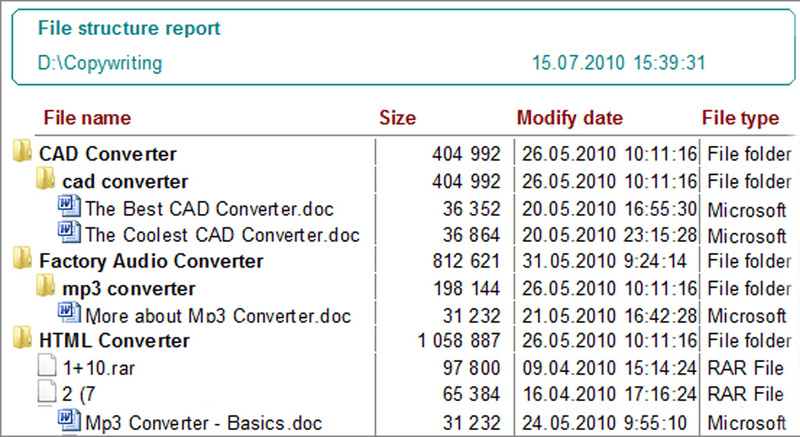The image size is (800, 437).
Task: Click modify date 21.05.2010 16:42:28
Action: click(x=609, y=316)
